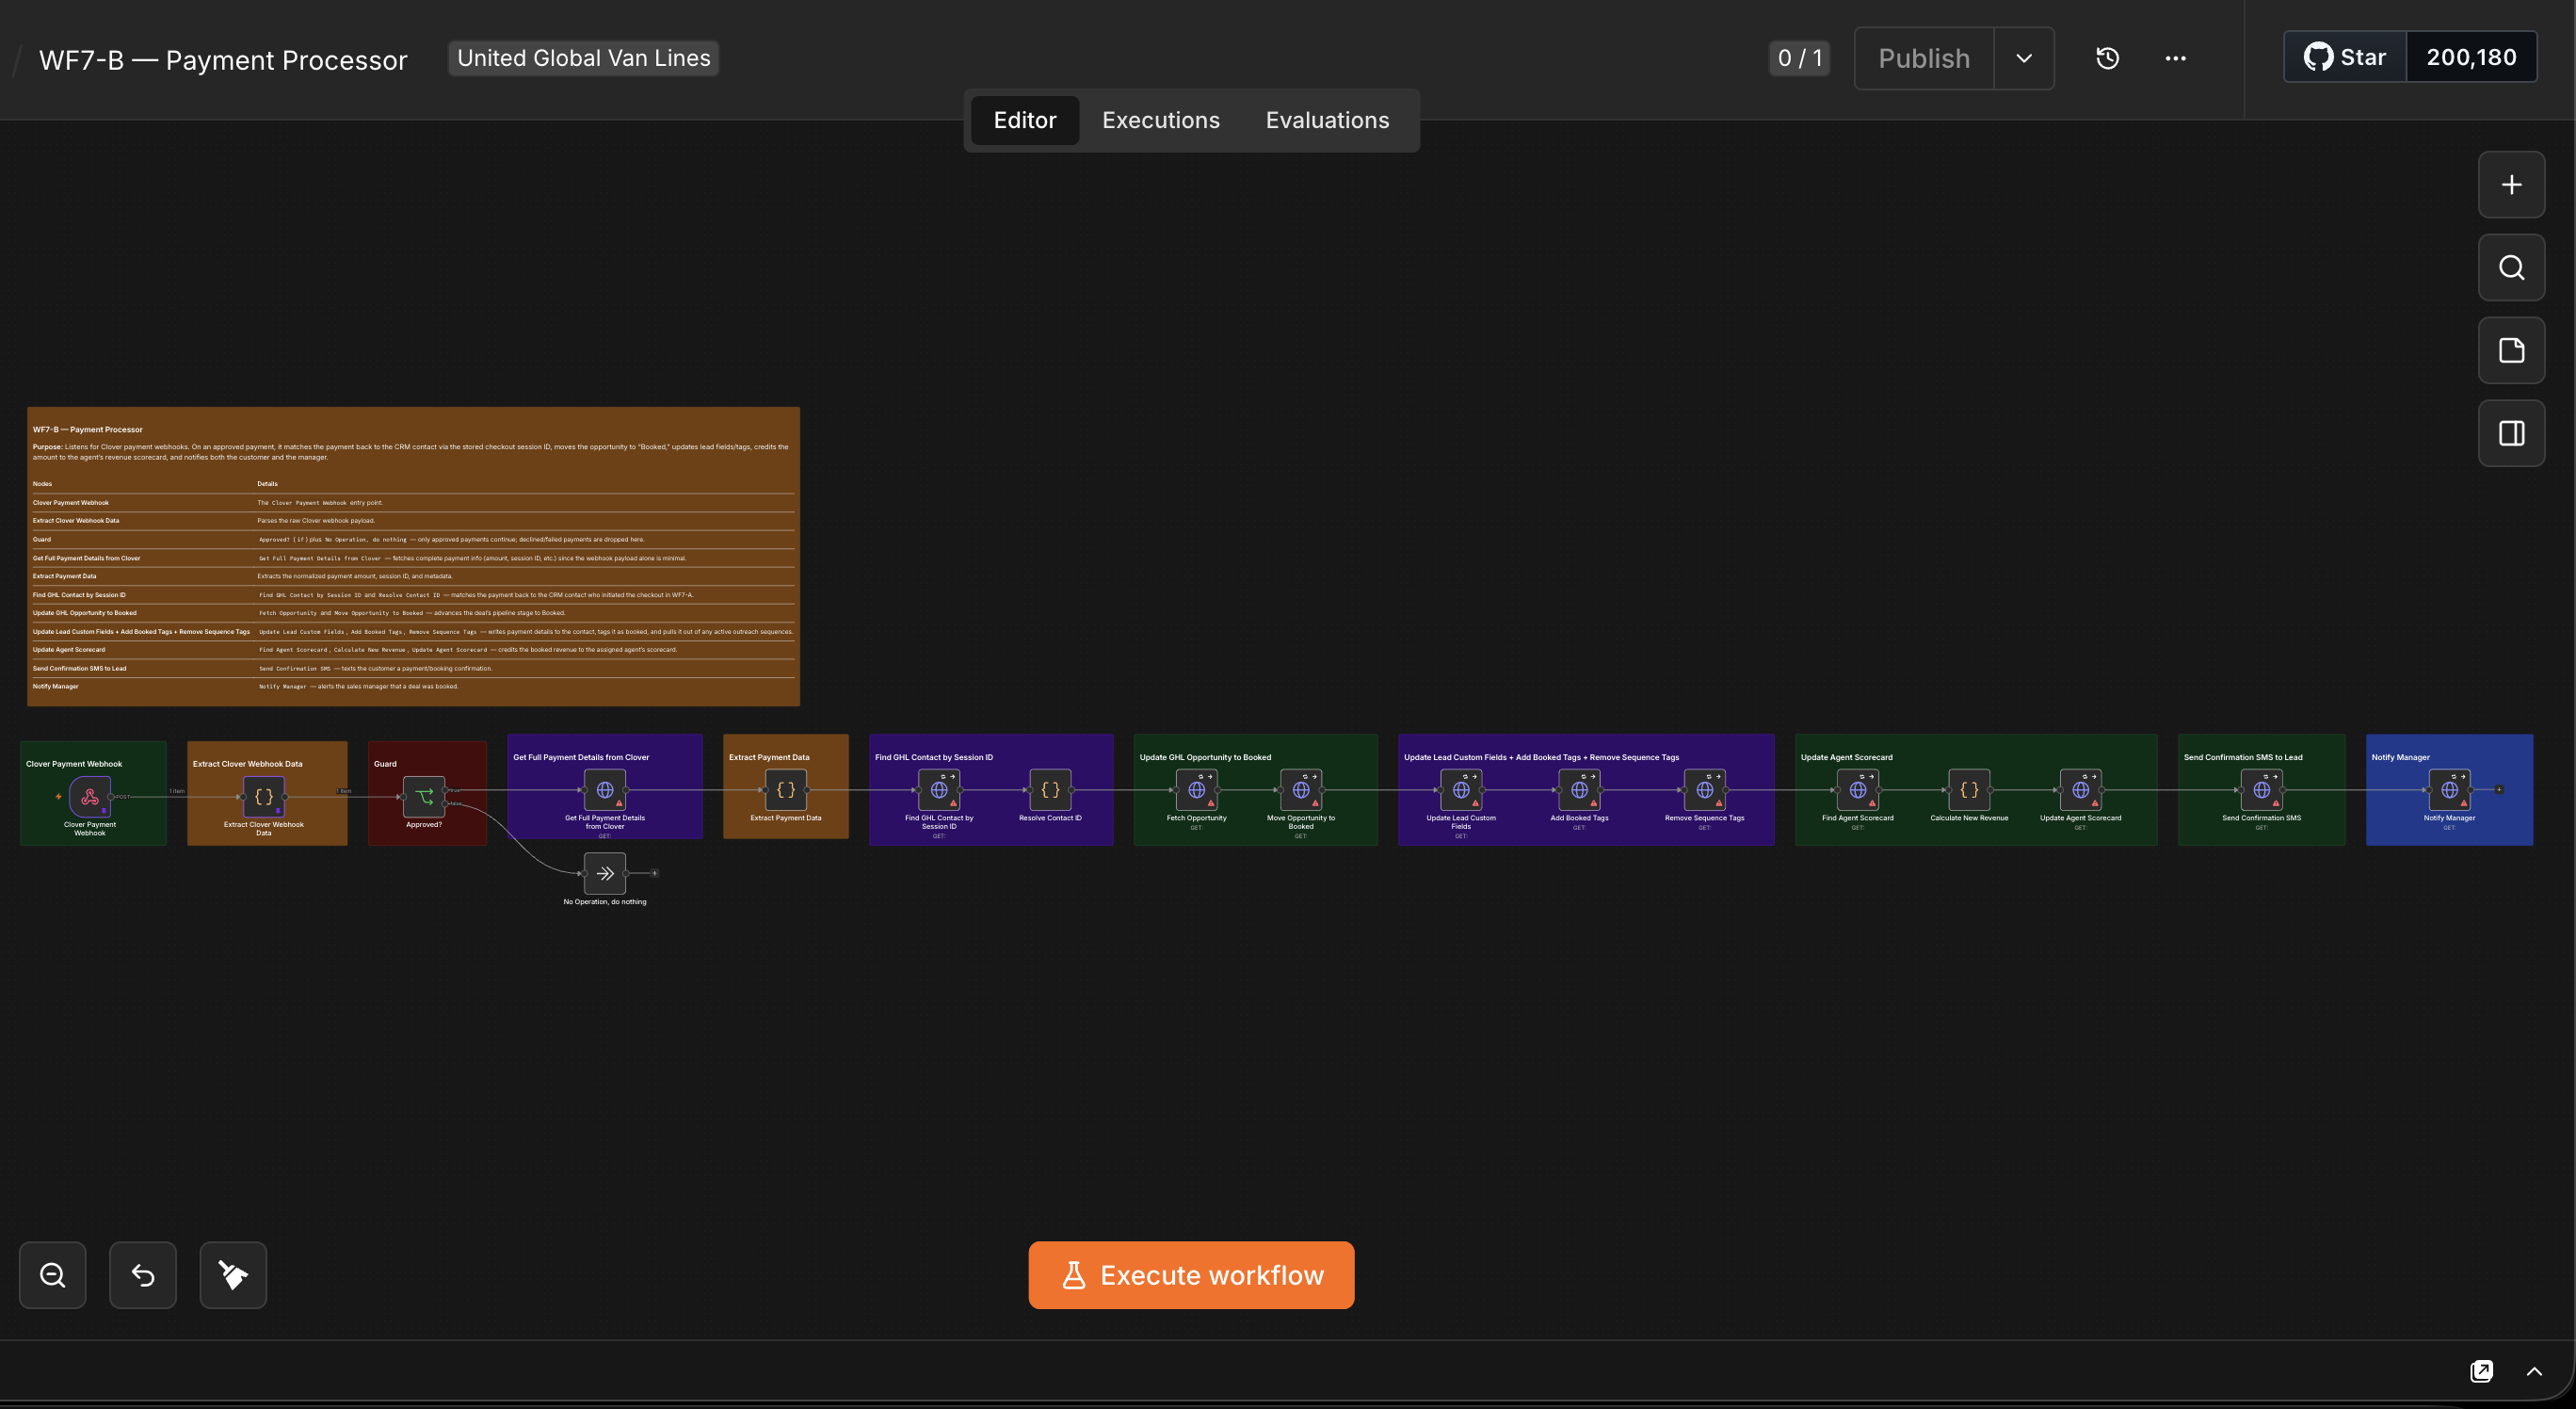Image resolution: width=2576 pixels, height=1409 pixels.
Task: Open the Extract Payment Data code node
Action: click(786, 790)
